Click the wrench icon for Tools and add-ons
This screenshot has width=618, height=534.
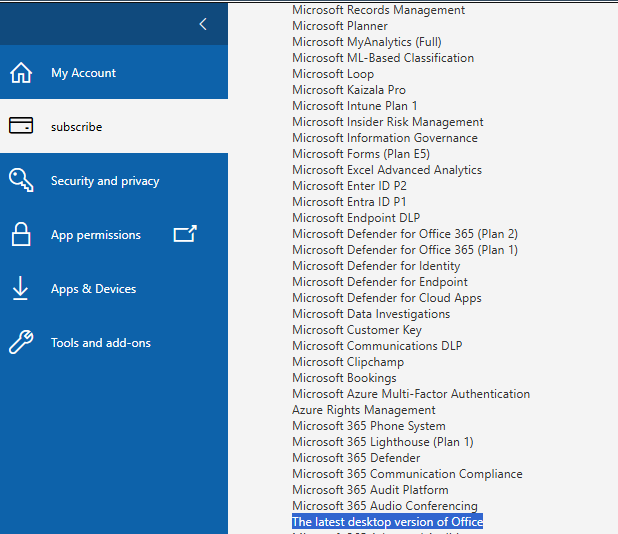[x=21, y=342]
